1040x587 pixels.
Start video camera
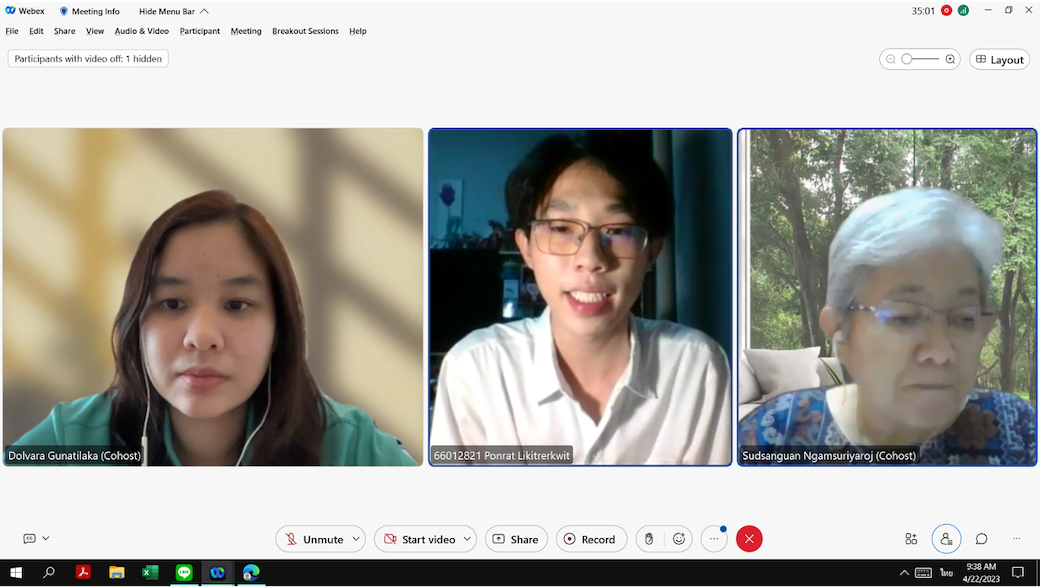tap(418, 539)
